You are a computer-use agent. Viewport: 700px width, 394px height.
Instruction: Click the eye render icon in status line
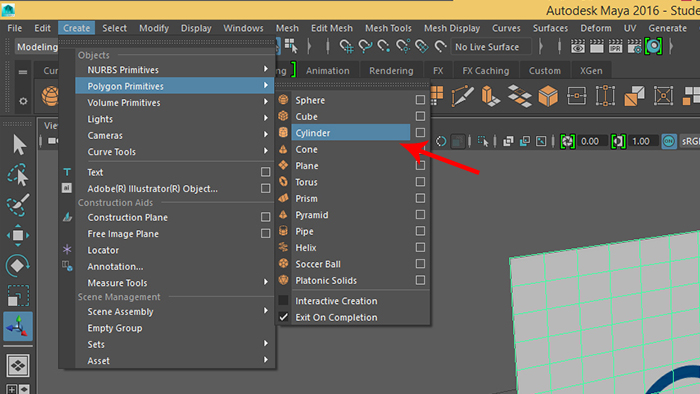click(x=578, y=46)
